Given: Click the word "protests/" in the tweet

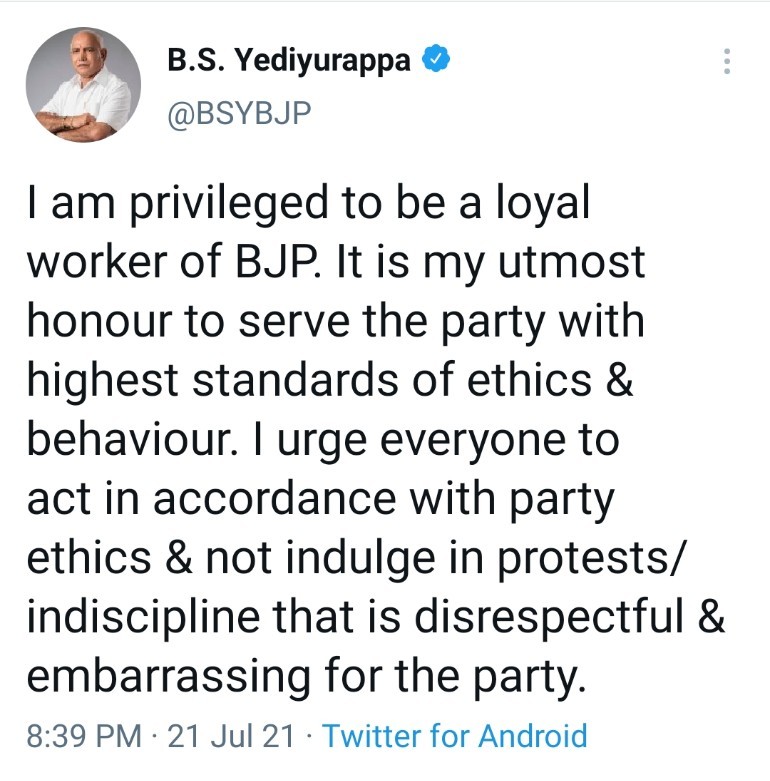Looking at the screenshot, I should (x=601, y=556).
